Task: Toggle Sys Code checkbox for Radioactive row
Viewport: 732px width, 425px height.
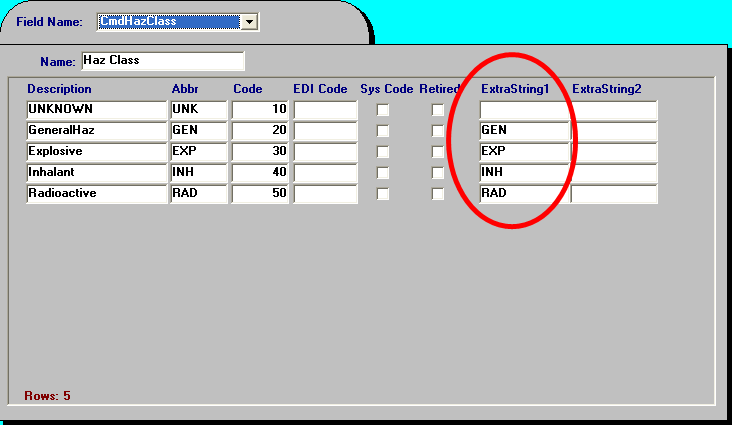Action: coord(383,194)
